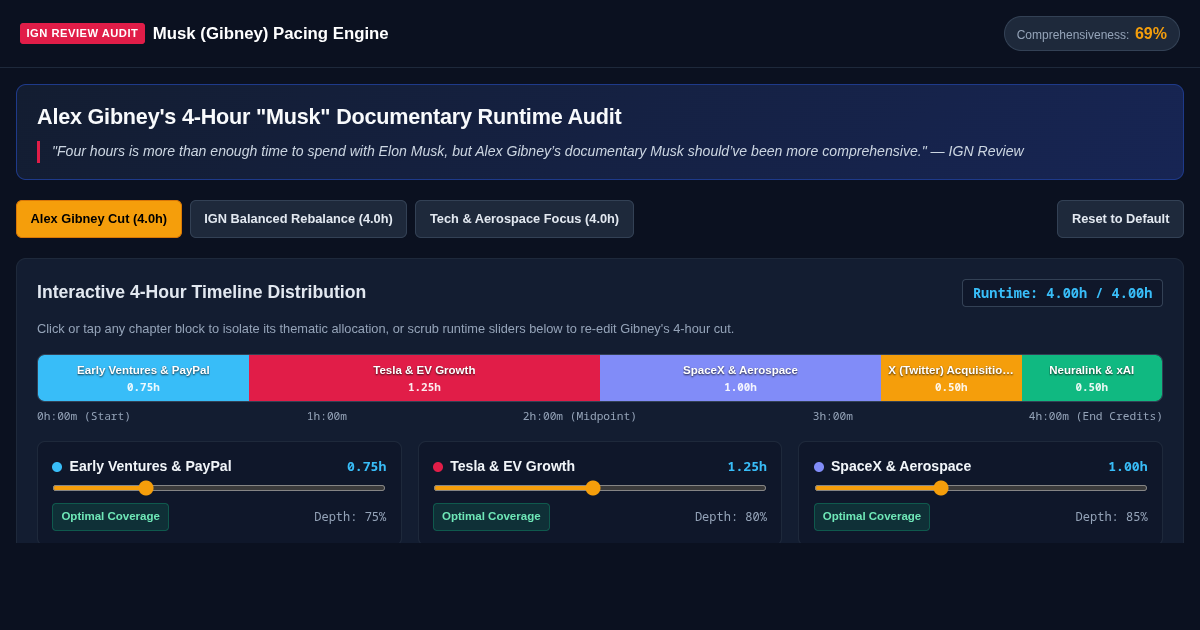Isolate the Neuralink & xAI timeline block

click(x=1092, y=378)
